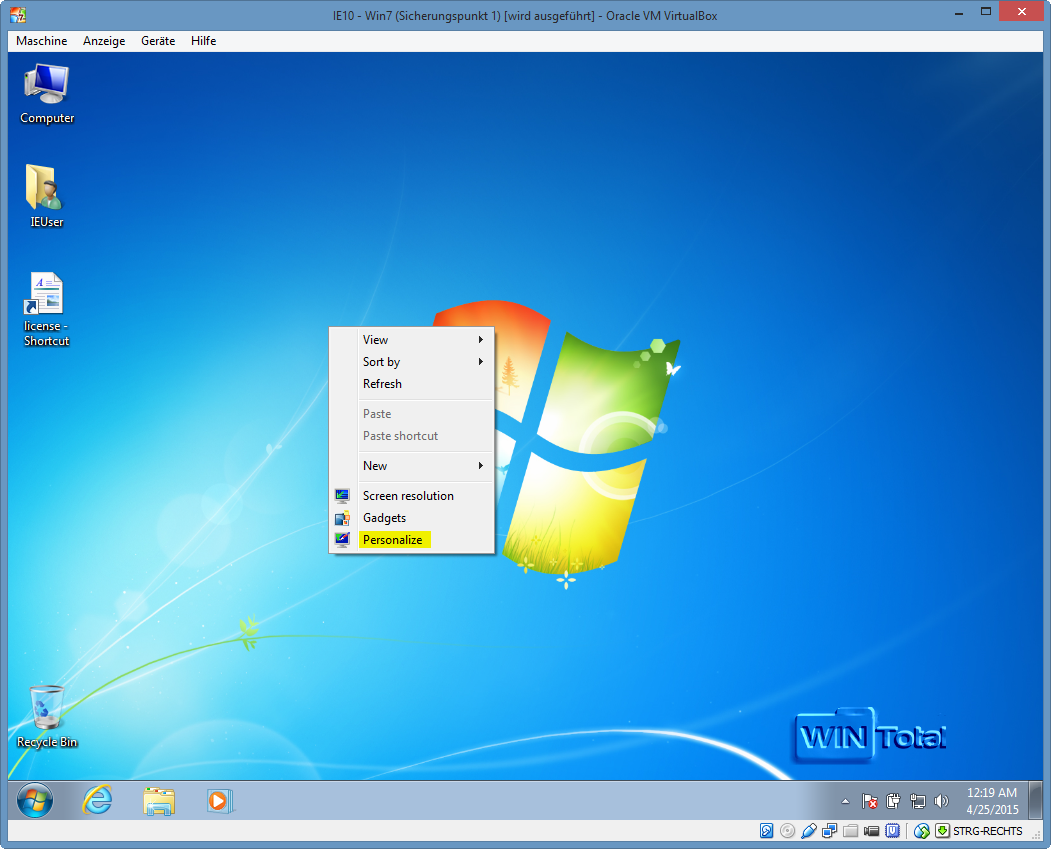The width and height of the screenshot is (1051, 849).
Task: Choose Gadgets in the context menu
Action: (412, 518)
